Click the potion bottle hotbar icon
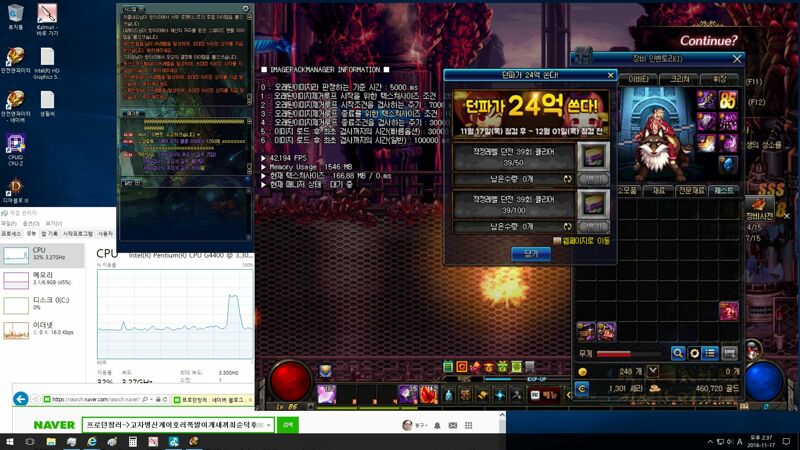The width and height of the screenshot is (800, 450). pos(448,394)
